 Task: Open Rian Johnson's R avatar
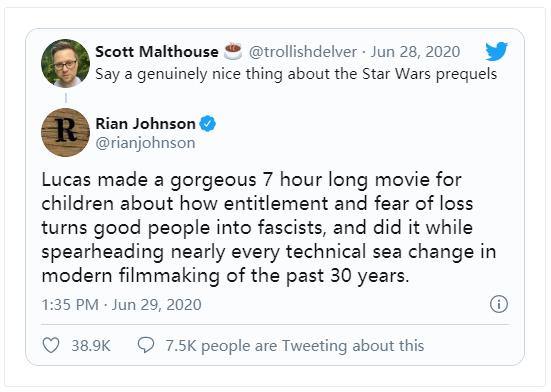[x=65, y=132]
